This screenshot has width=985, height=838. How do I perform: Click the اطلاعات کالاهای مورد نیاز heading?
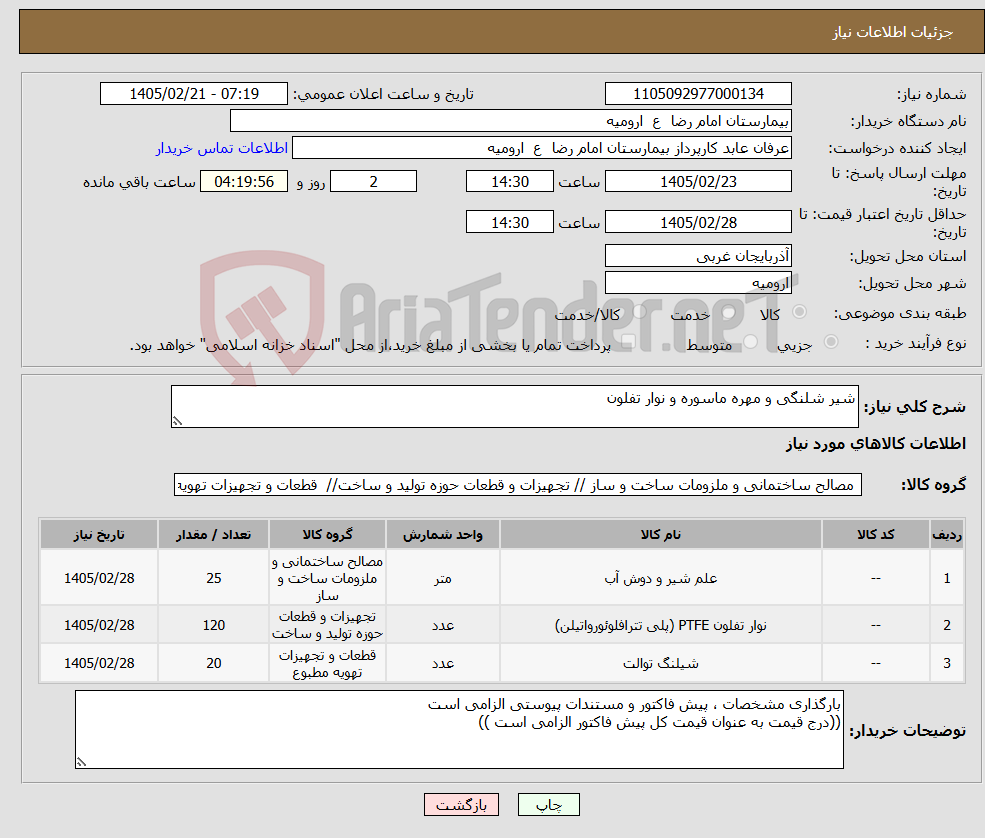point(876,443)
